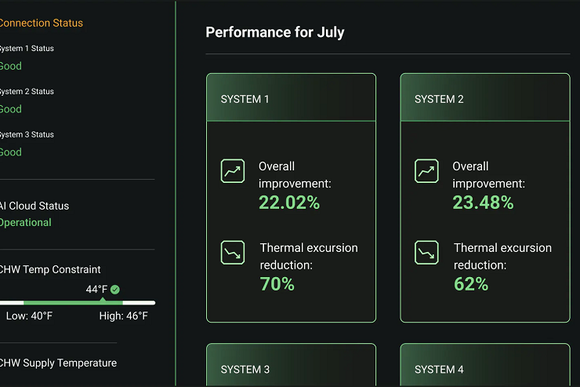Click the System 2 Status Good indicator
Screen dimensions: 580x387
pos(11,109)
